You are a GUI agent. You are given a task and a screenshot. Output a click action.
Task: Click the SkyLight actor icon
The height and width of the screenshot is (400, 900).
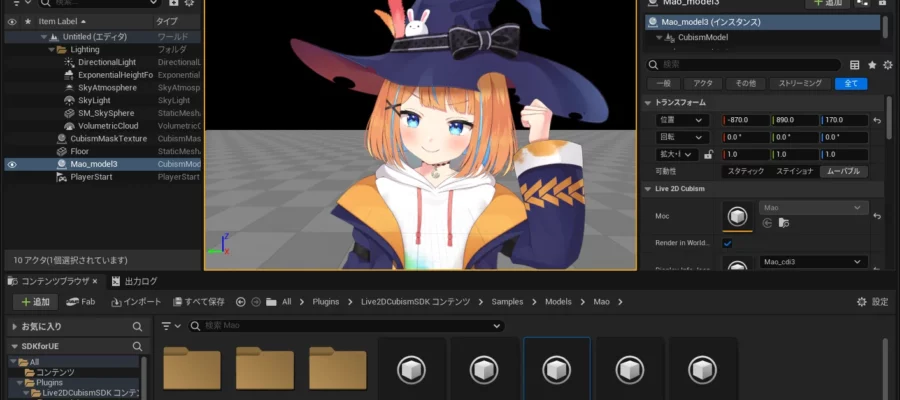[67, 101]
